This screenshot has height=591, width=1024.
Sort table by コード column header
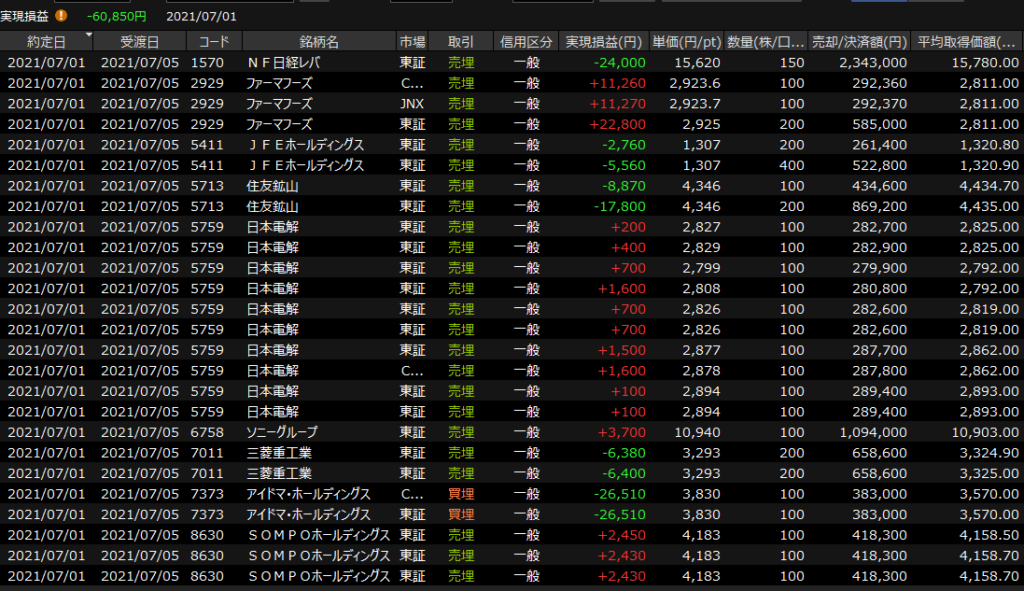214,42
